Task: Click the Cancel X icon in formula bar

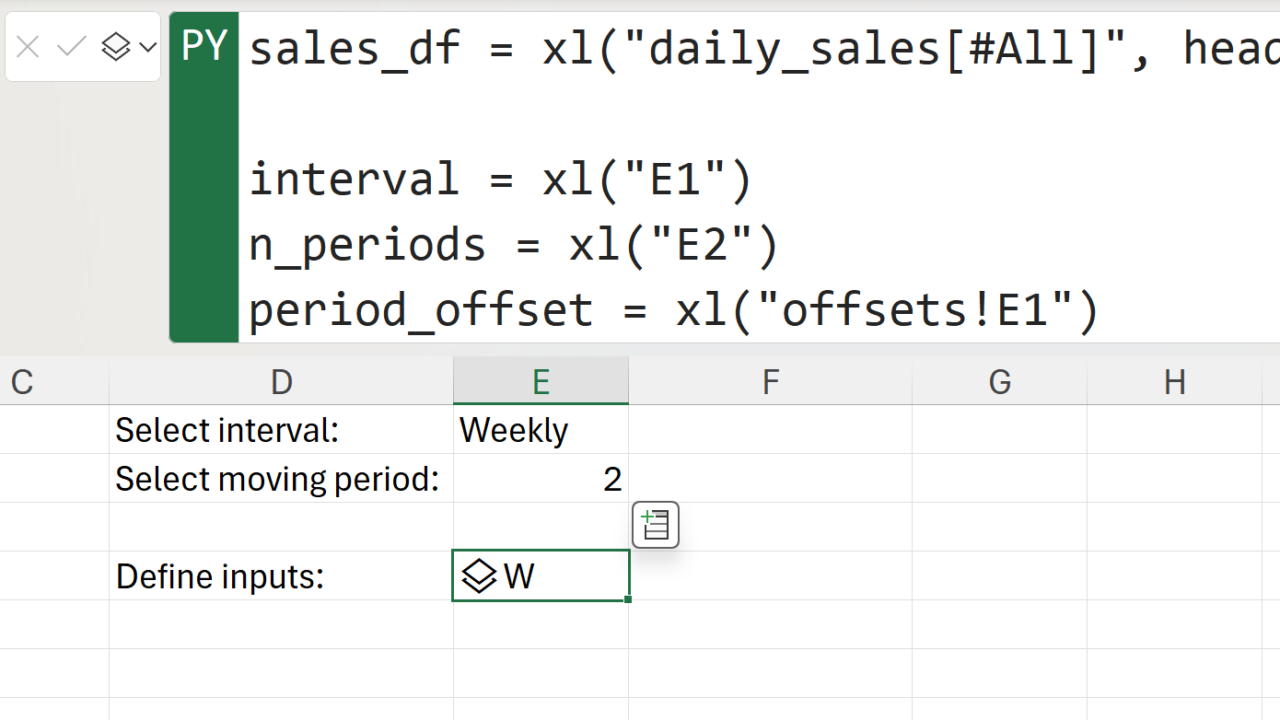Action: tap(28, 47)
